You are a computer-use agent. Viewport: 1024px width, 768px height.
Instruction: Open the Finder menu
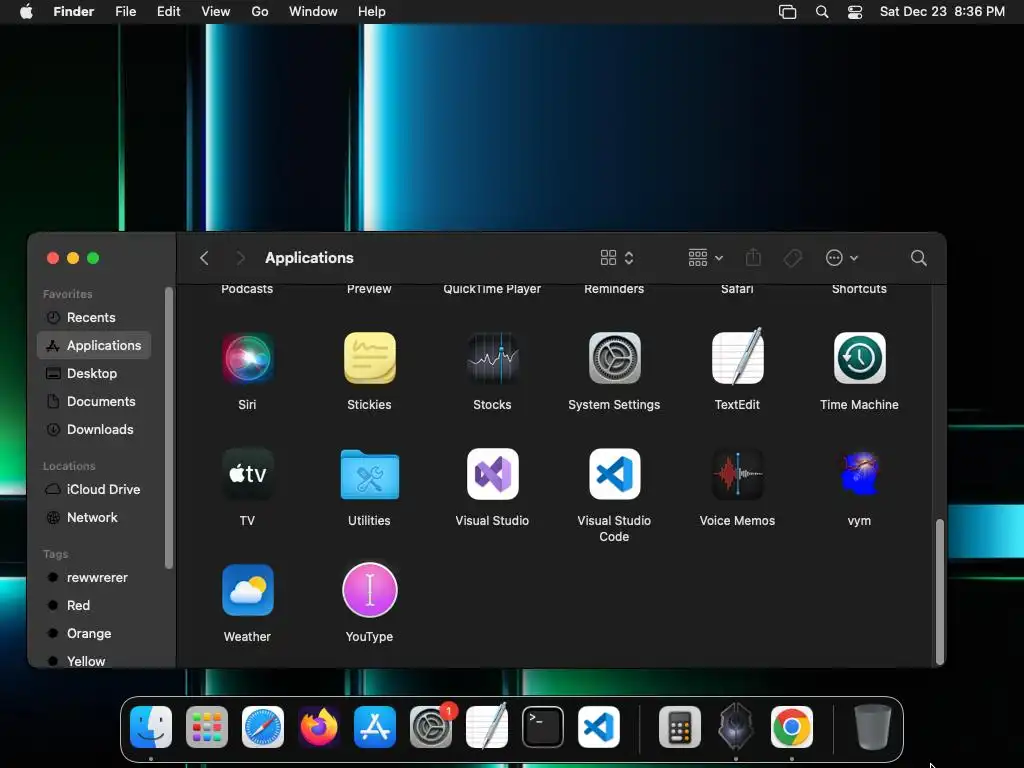point(73,11)
